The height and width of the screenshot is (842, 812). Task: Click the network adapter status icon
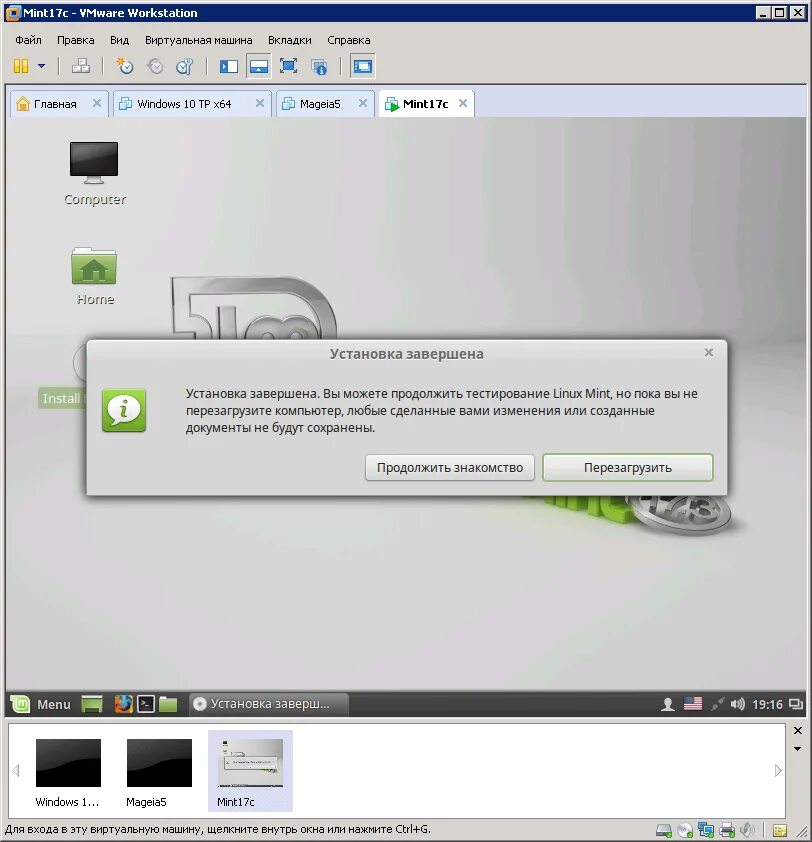coord(706,830)
